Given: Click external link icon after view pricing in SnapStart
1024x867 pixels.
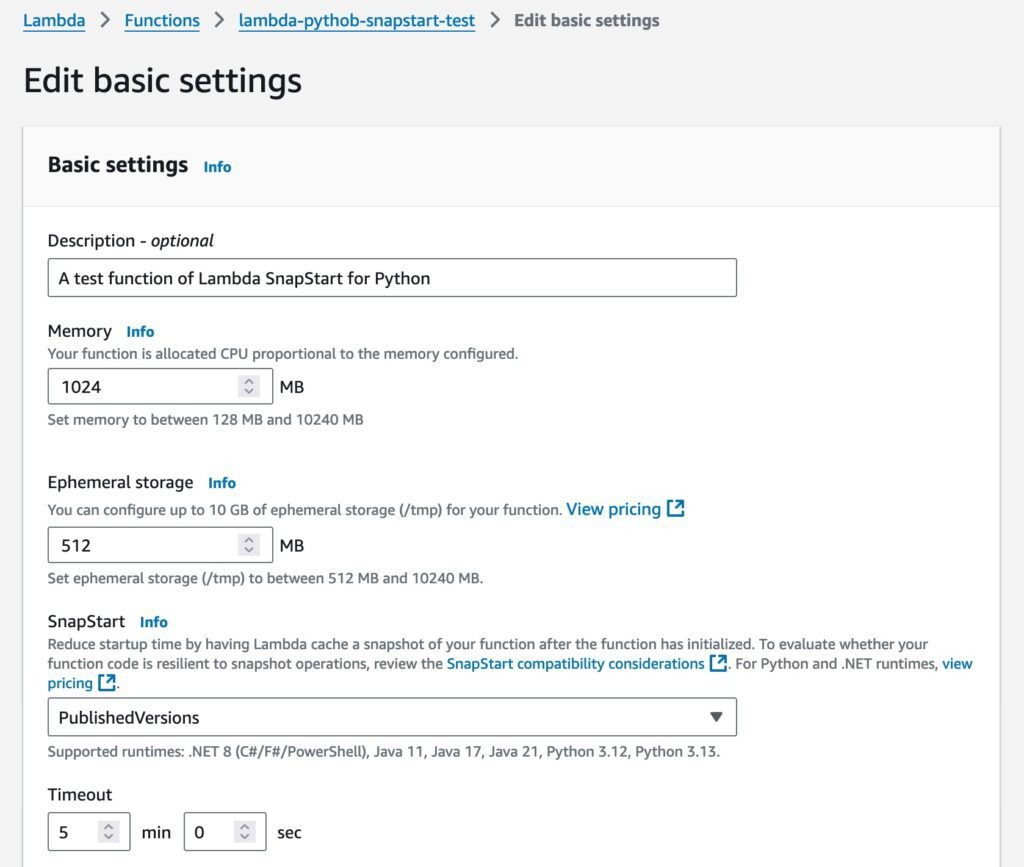Looking at the screenshot, I should (x=104, y=683).
